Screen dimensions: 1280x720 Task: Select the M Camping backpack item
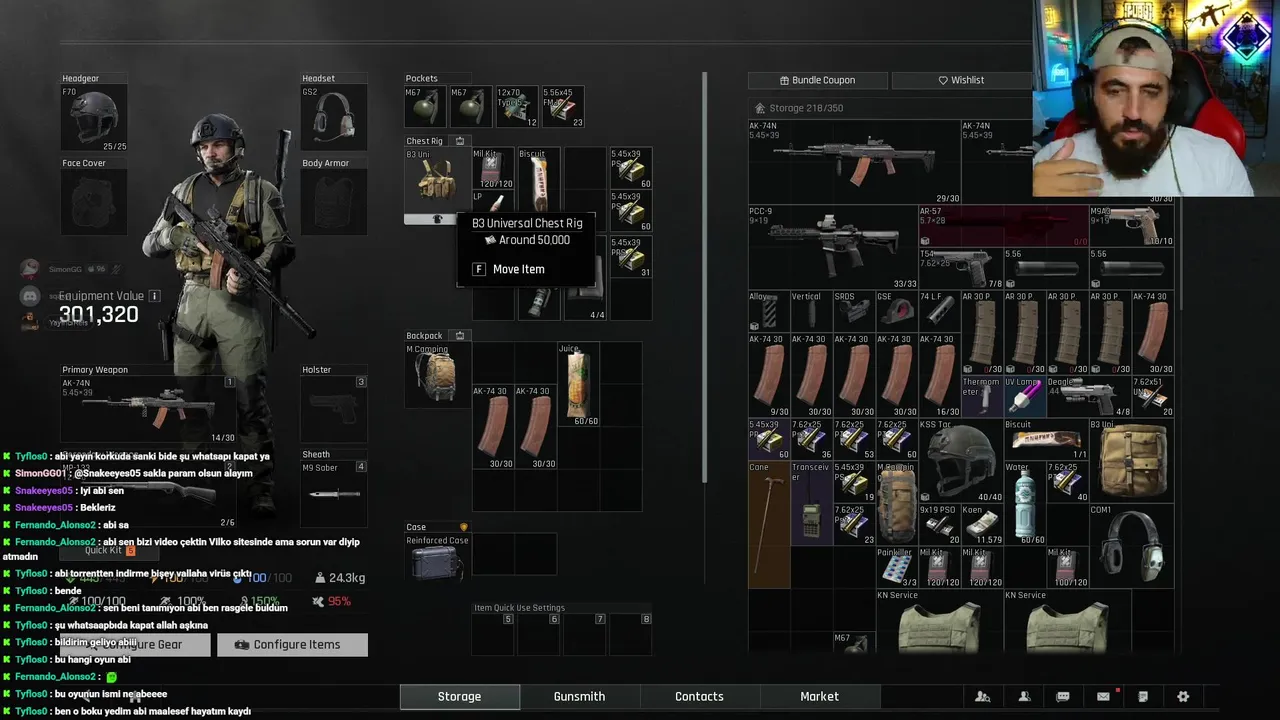(x=435, y=375)
